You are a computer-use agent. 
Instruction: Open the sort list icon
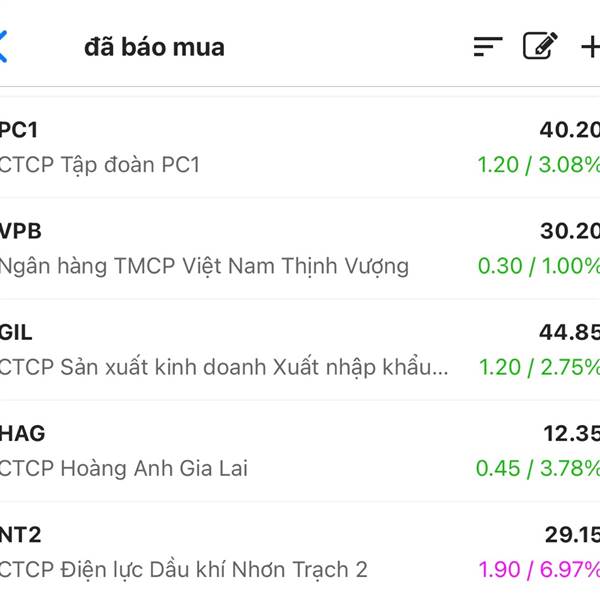click(x=488, y=47)
